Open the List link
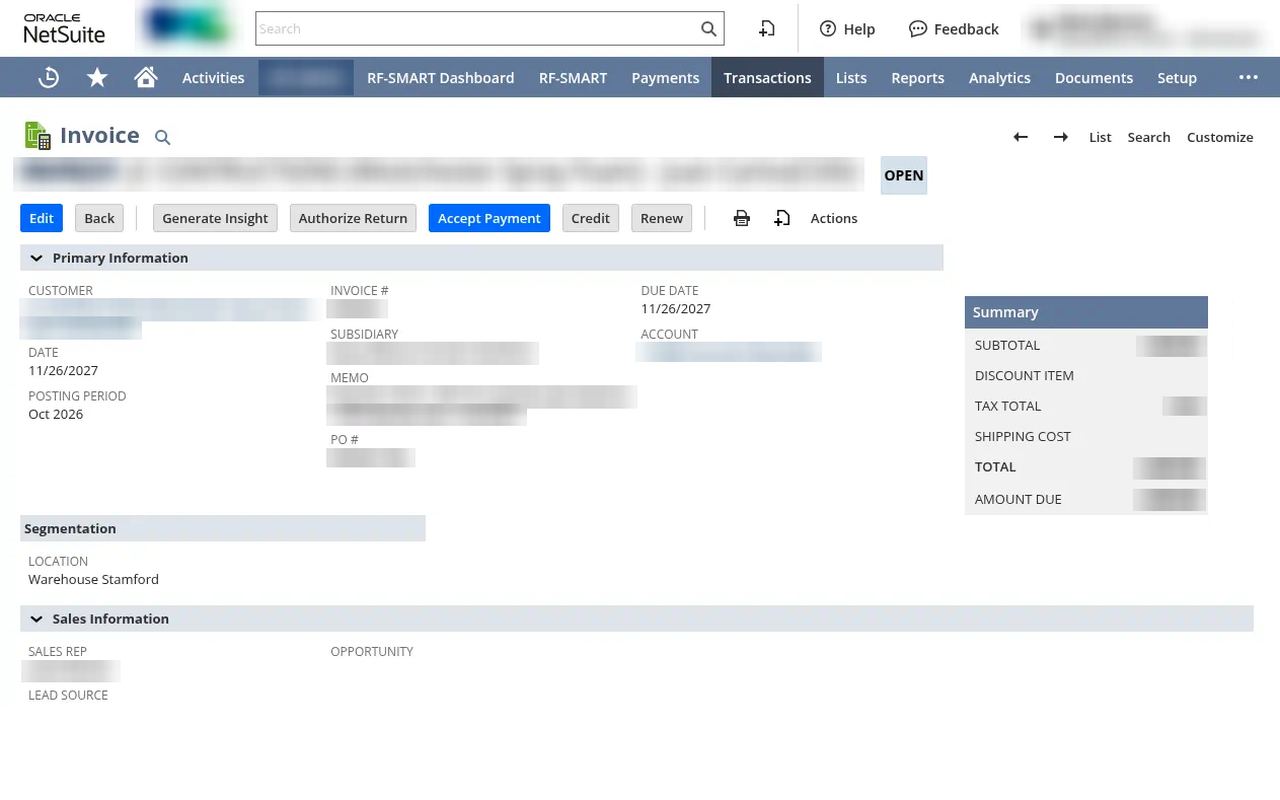The width and height of the screenshot is (1280, 800). [x=1100, y=137]
